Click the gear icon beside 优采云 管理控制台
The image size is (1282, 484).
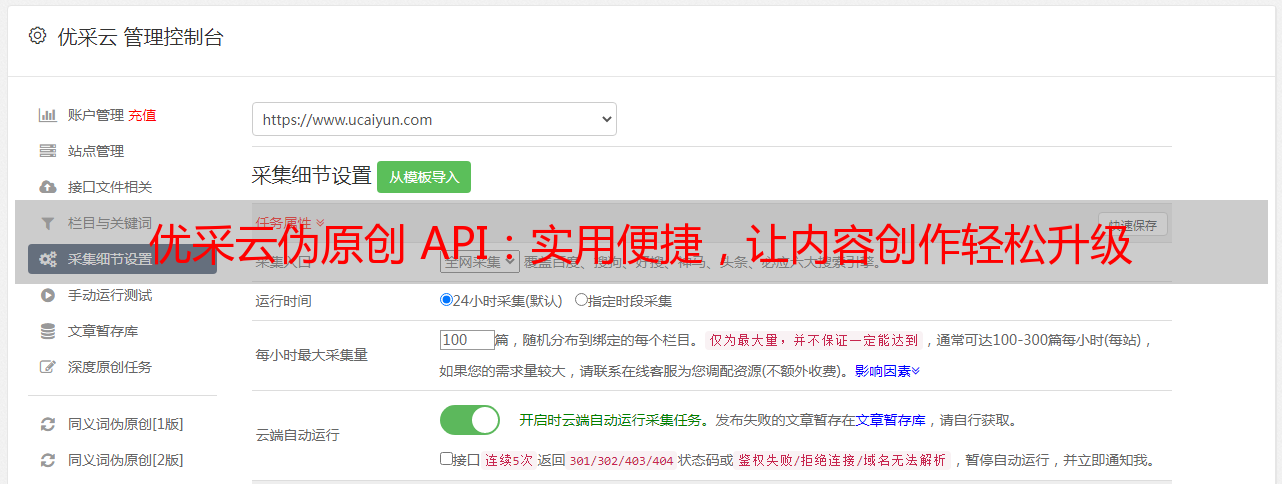point(37,36)
